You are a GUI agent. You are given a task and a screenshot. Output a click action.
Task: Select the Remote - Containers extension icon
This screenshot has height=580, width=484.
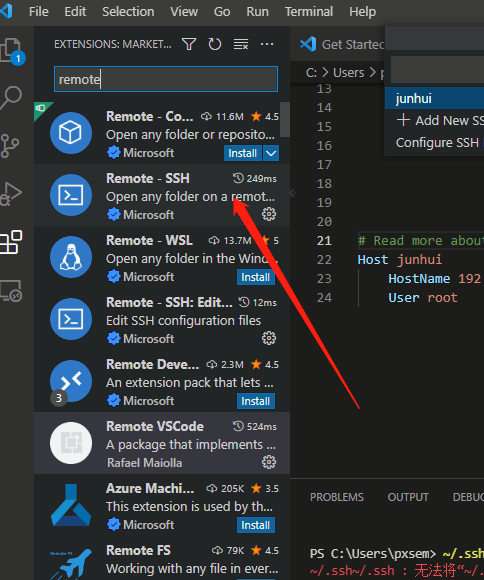point(71,133)
